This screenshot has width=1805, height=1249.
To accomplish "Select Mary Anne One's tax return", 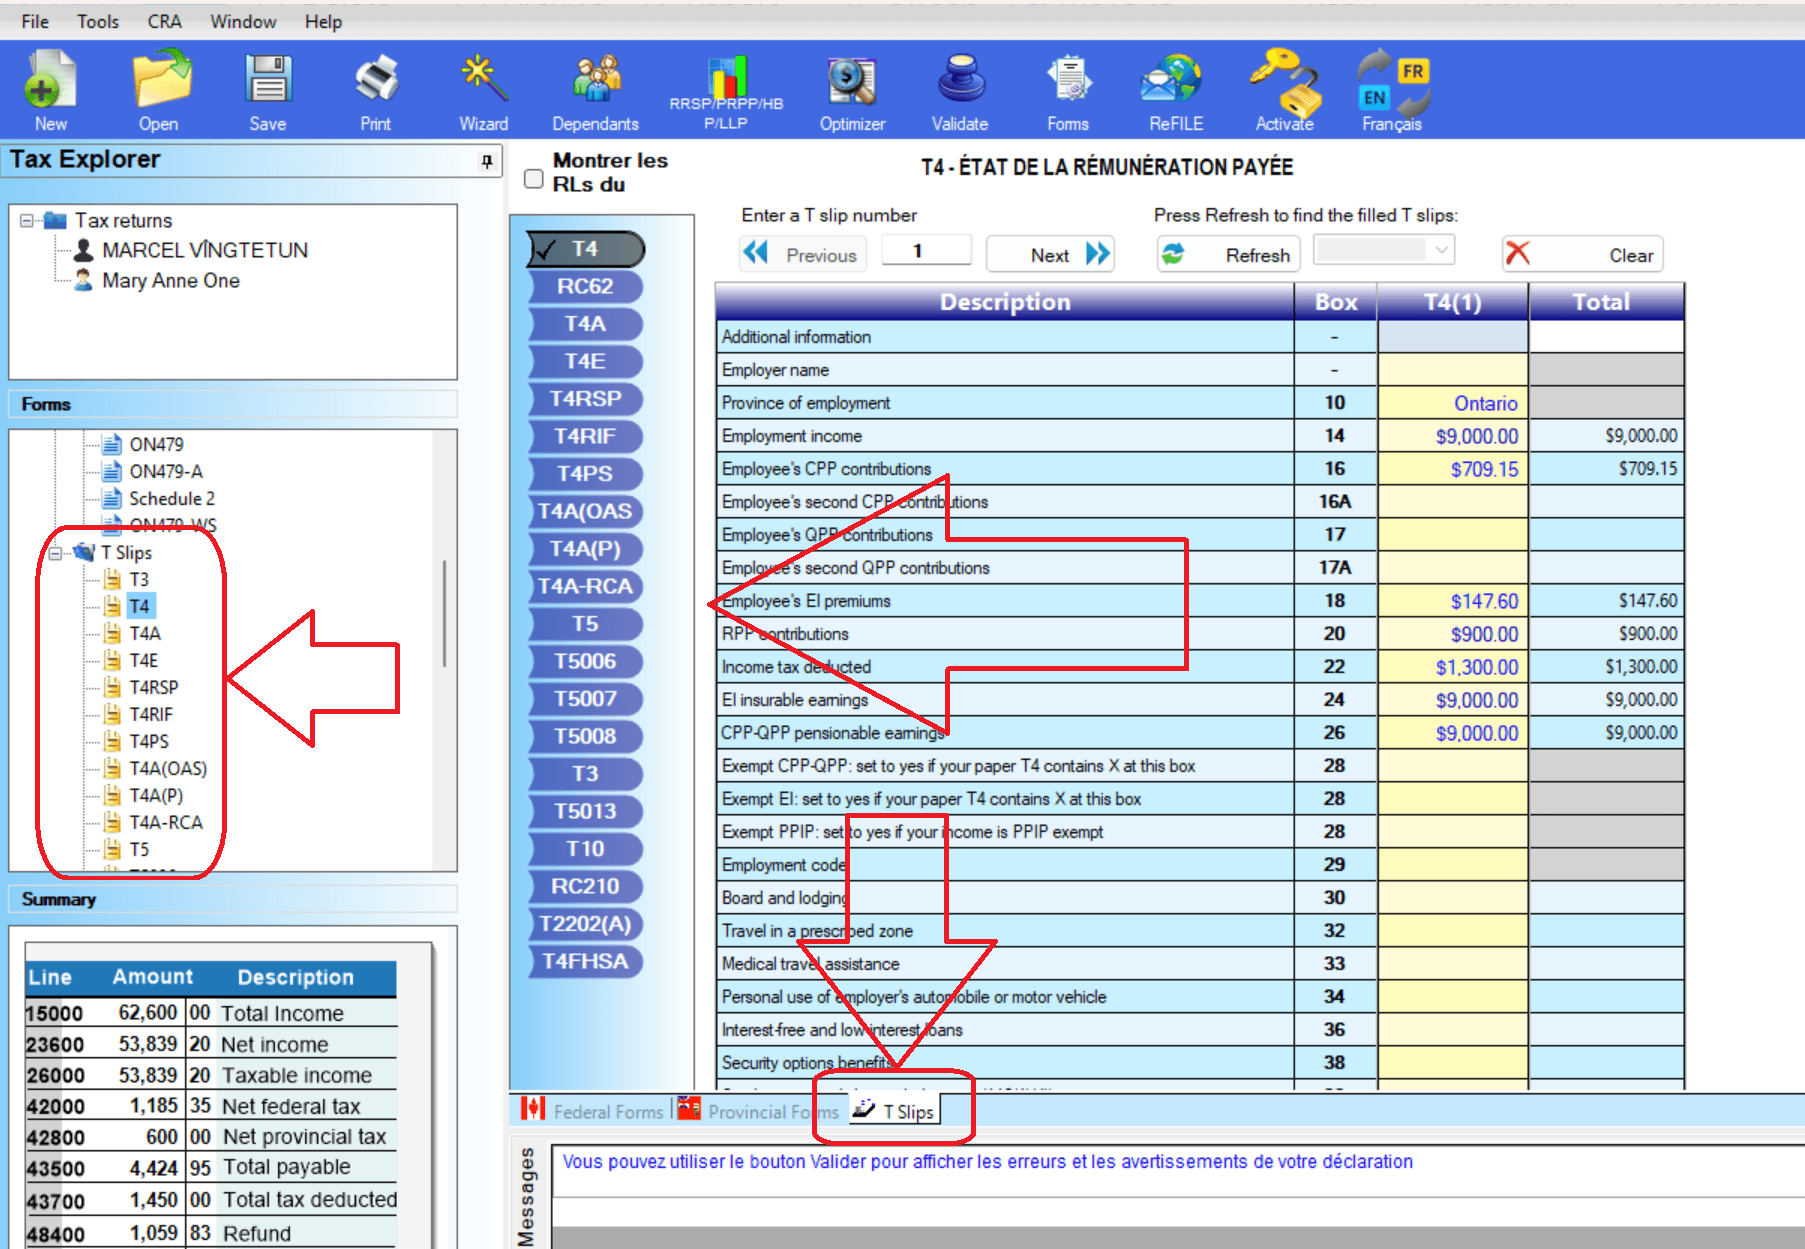I will click(171, 281).
